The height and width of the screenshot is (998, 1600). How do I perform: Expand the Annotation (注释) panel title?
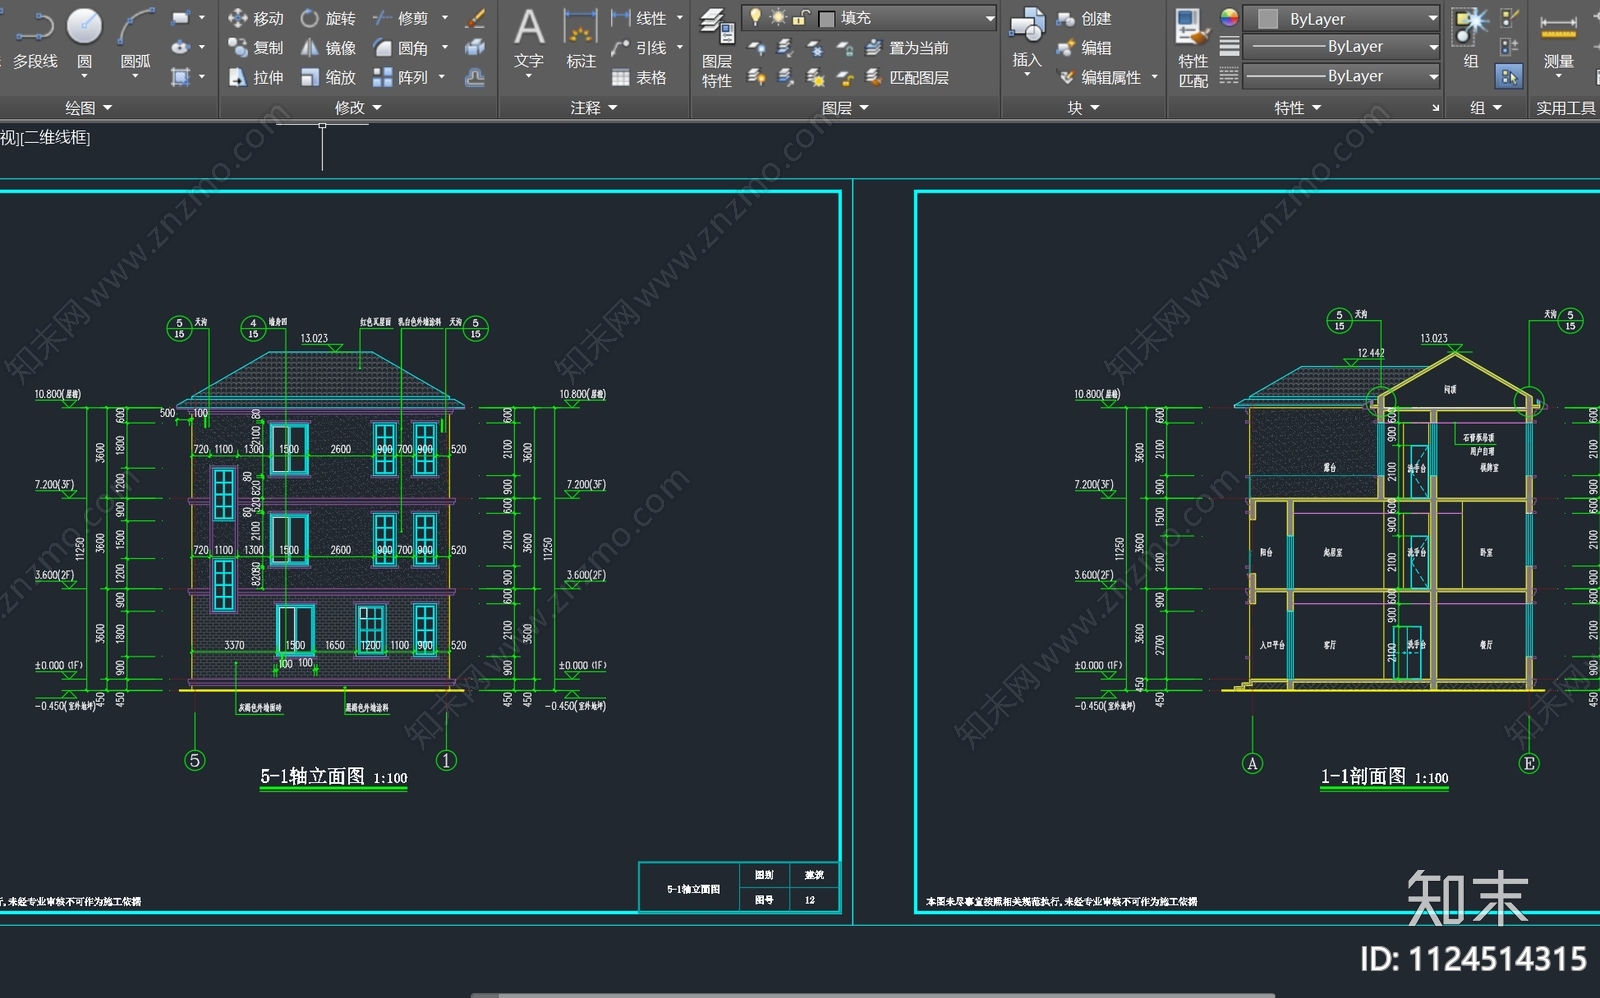coord(594,108)
